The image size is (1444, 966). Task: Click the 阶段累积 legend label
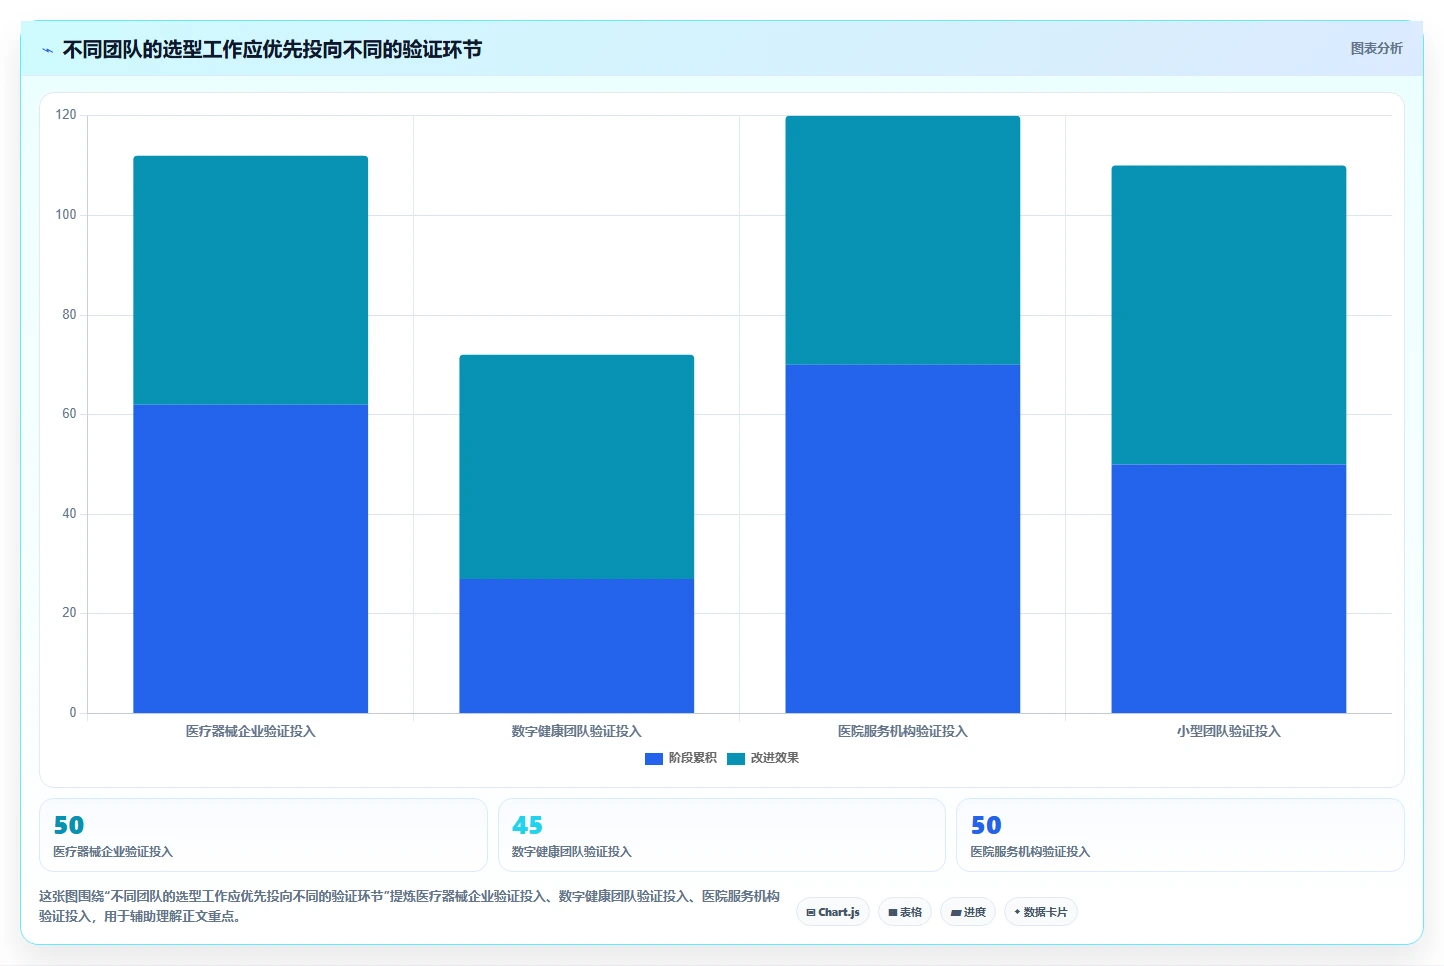click(x=693, y=758)
